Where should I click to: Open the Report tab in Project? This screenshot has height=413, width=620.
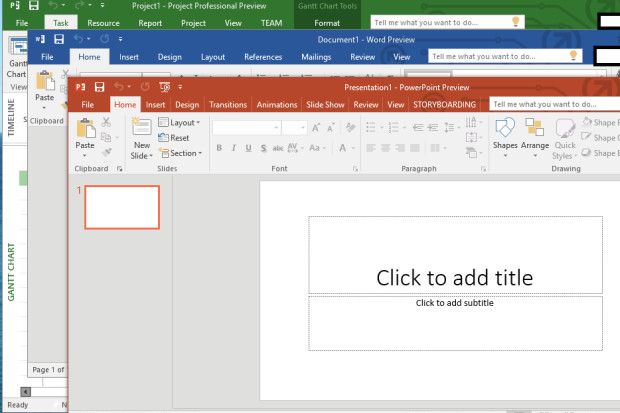pos(150,23)
